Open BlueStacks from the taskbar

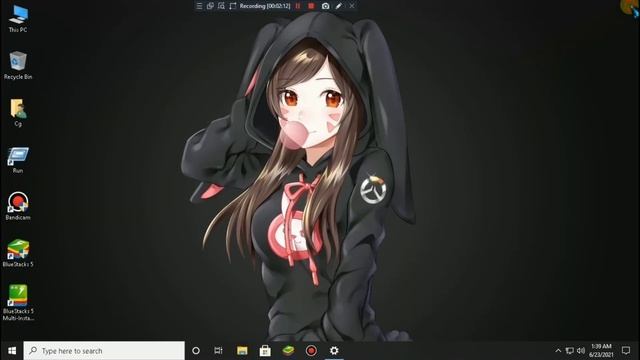pos(288,351)
